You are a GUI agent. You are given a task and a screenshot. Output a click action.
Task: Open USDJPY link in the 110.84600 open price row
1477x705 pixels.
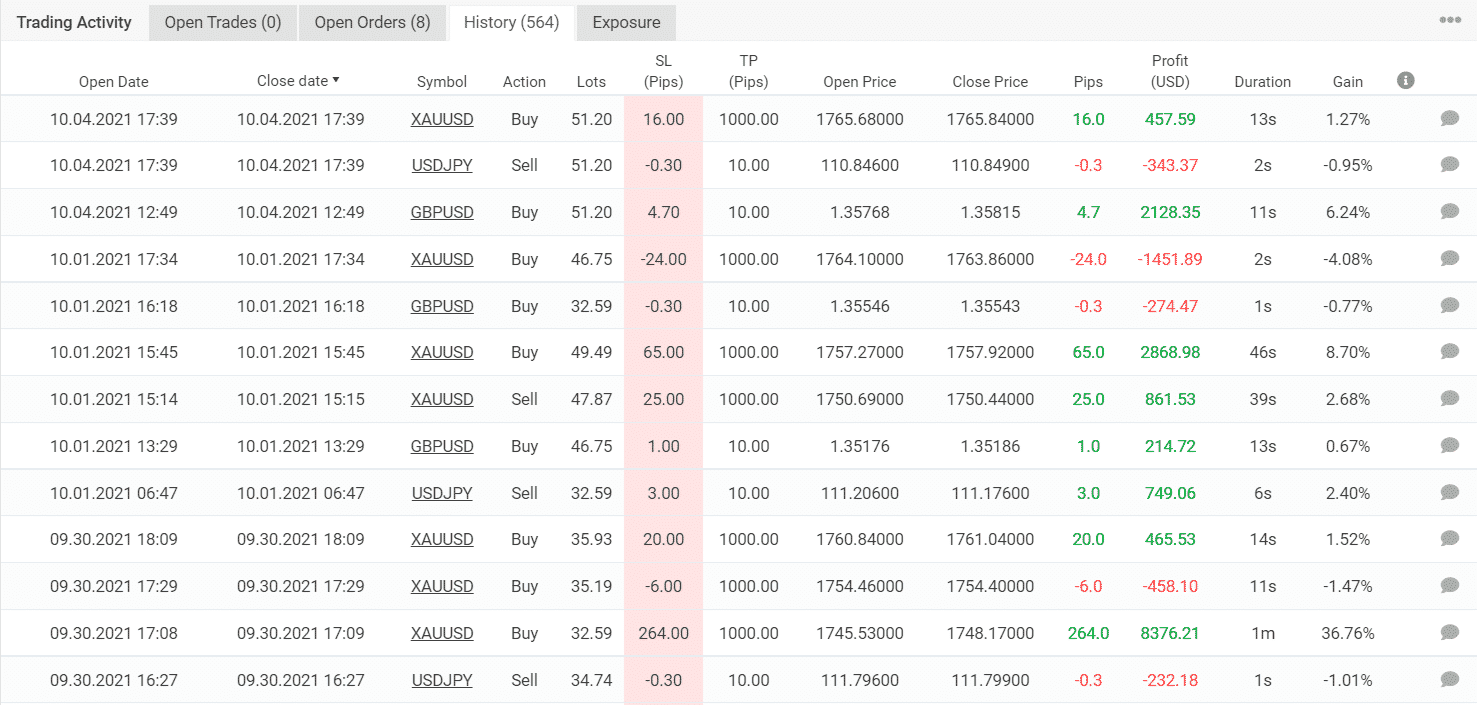click(442, 165)
